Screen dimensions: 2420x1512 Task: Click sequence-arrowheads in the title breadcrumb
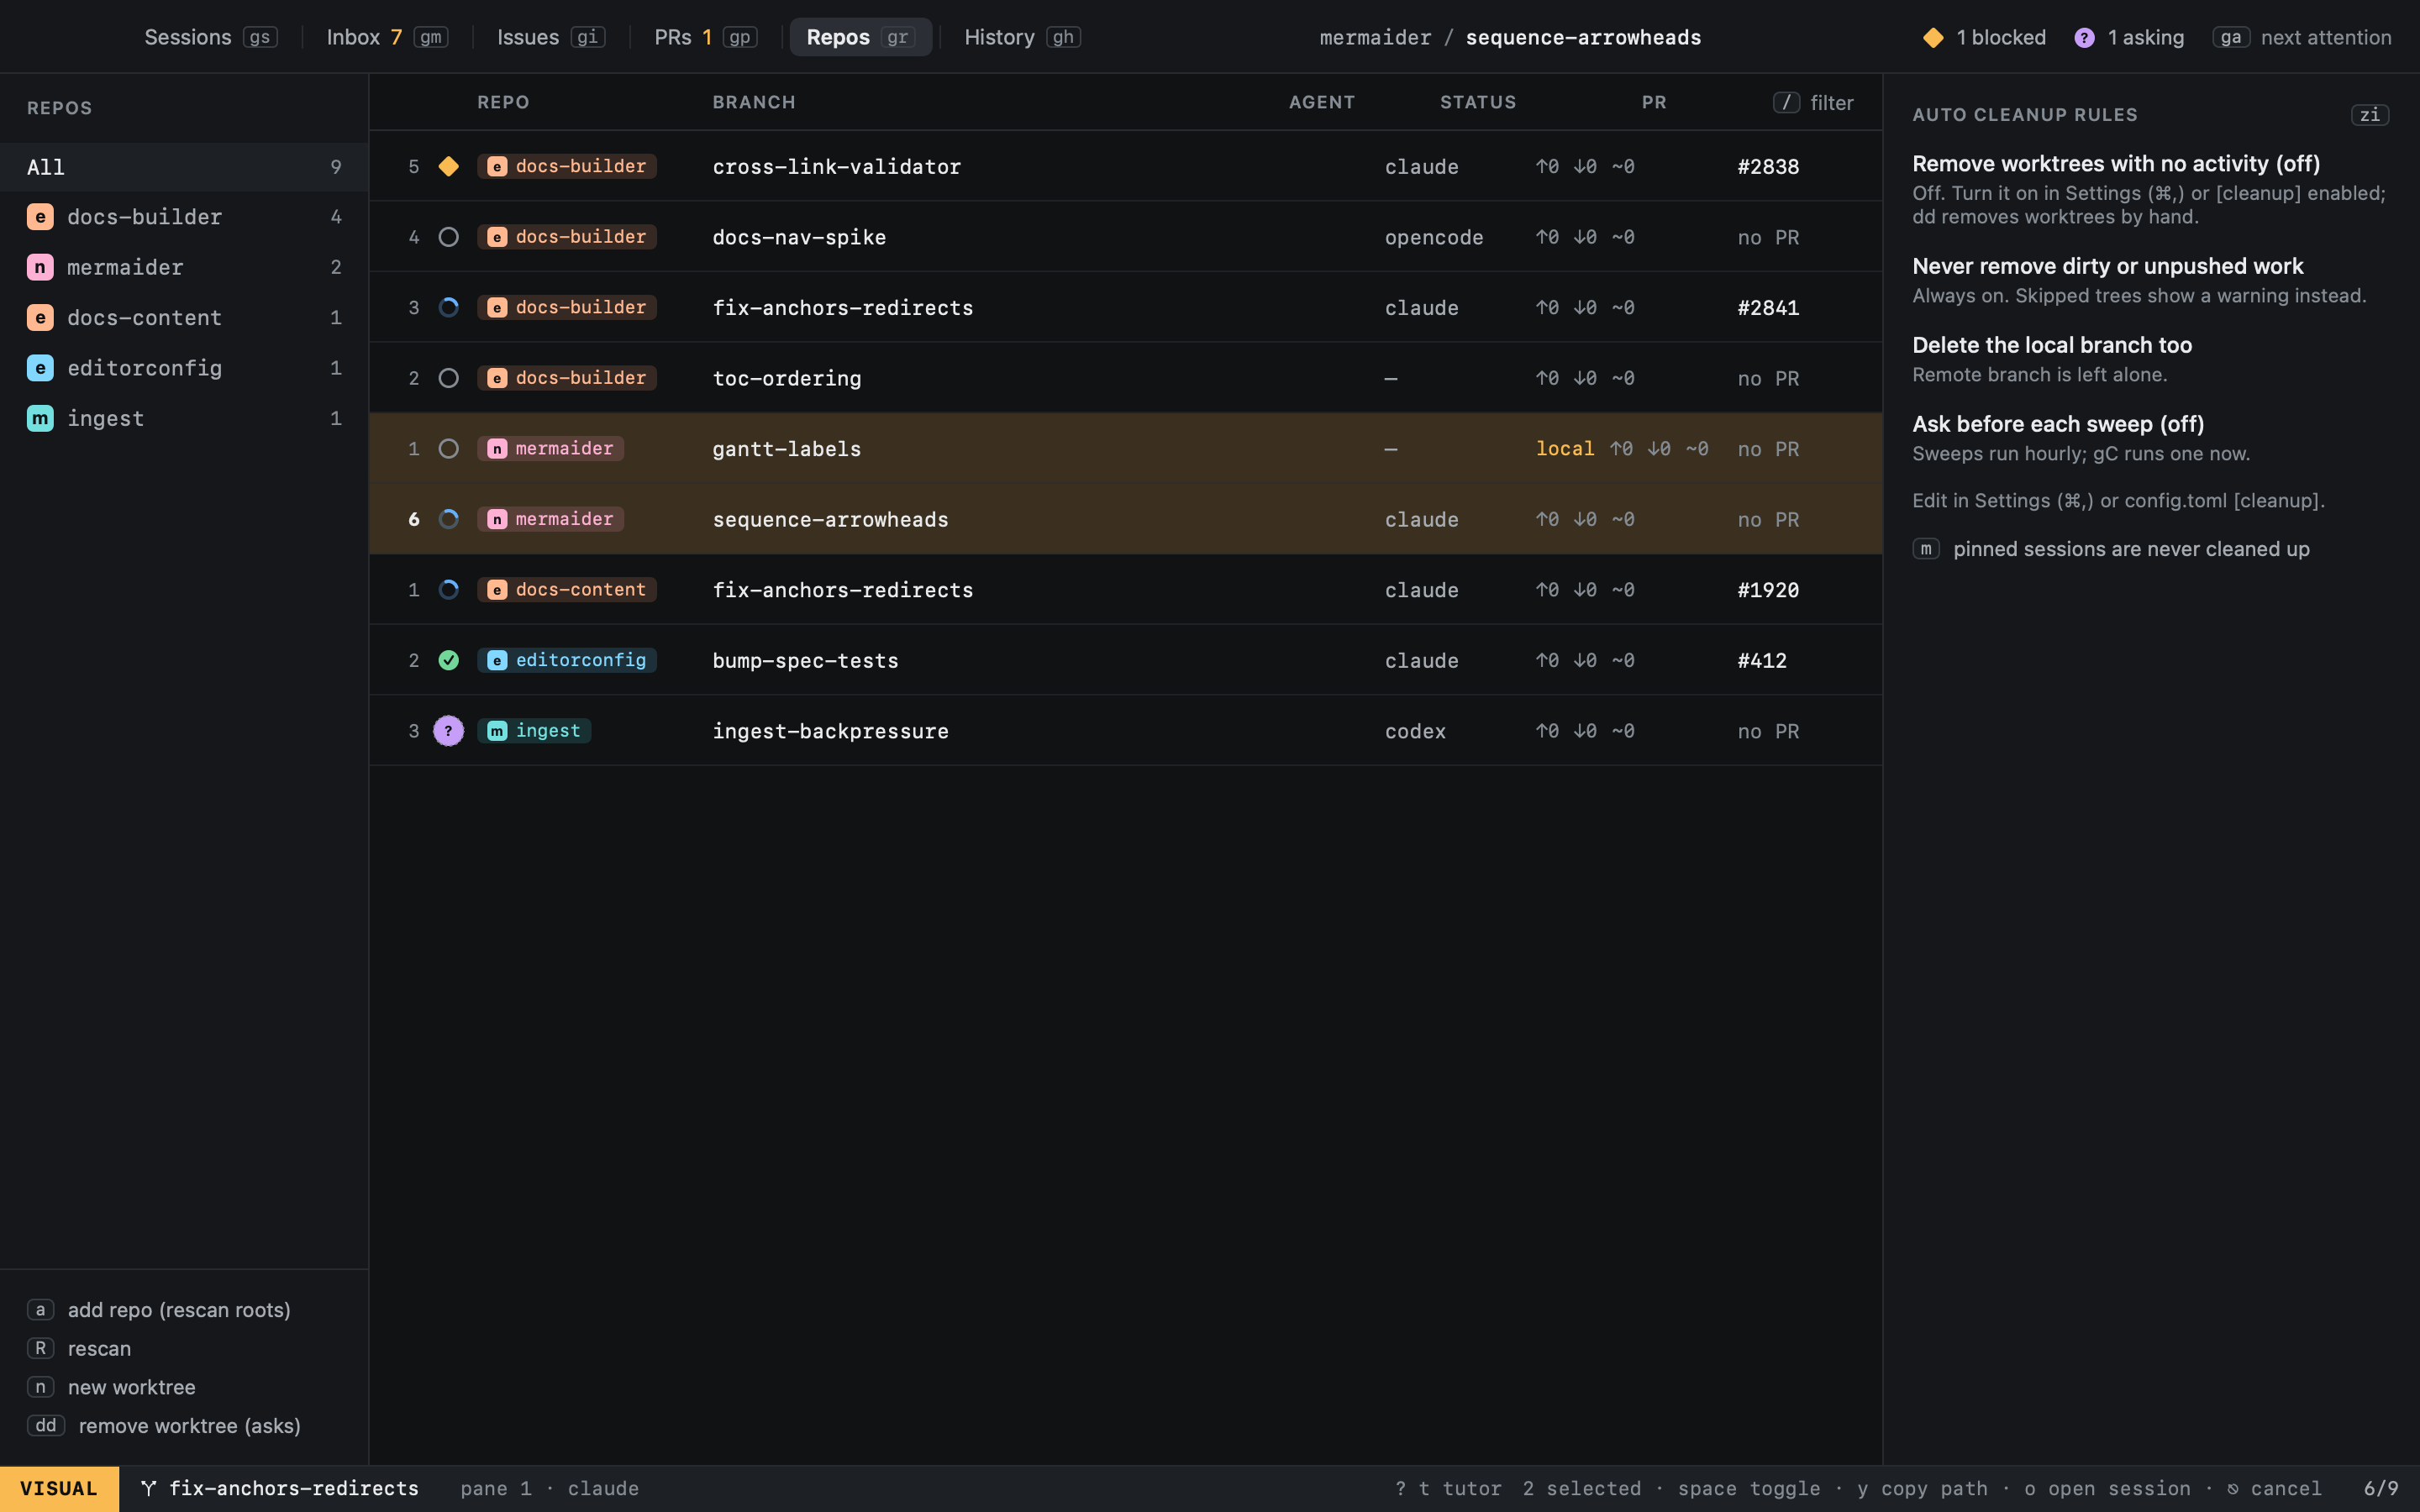click(x=1583, y=38)
